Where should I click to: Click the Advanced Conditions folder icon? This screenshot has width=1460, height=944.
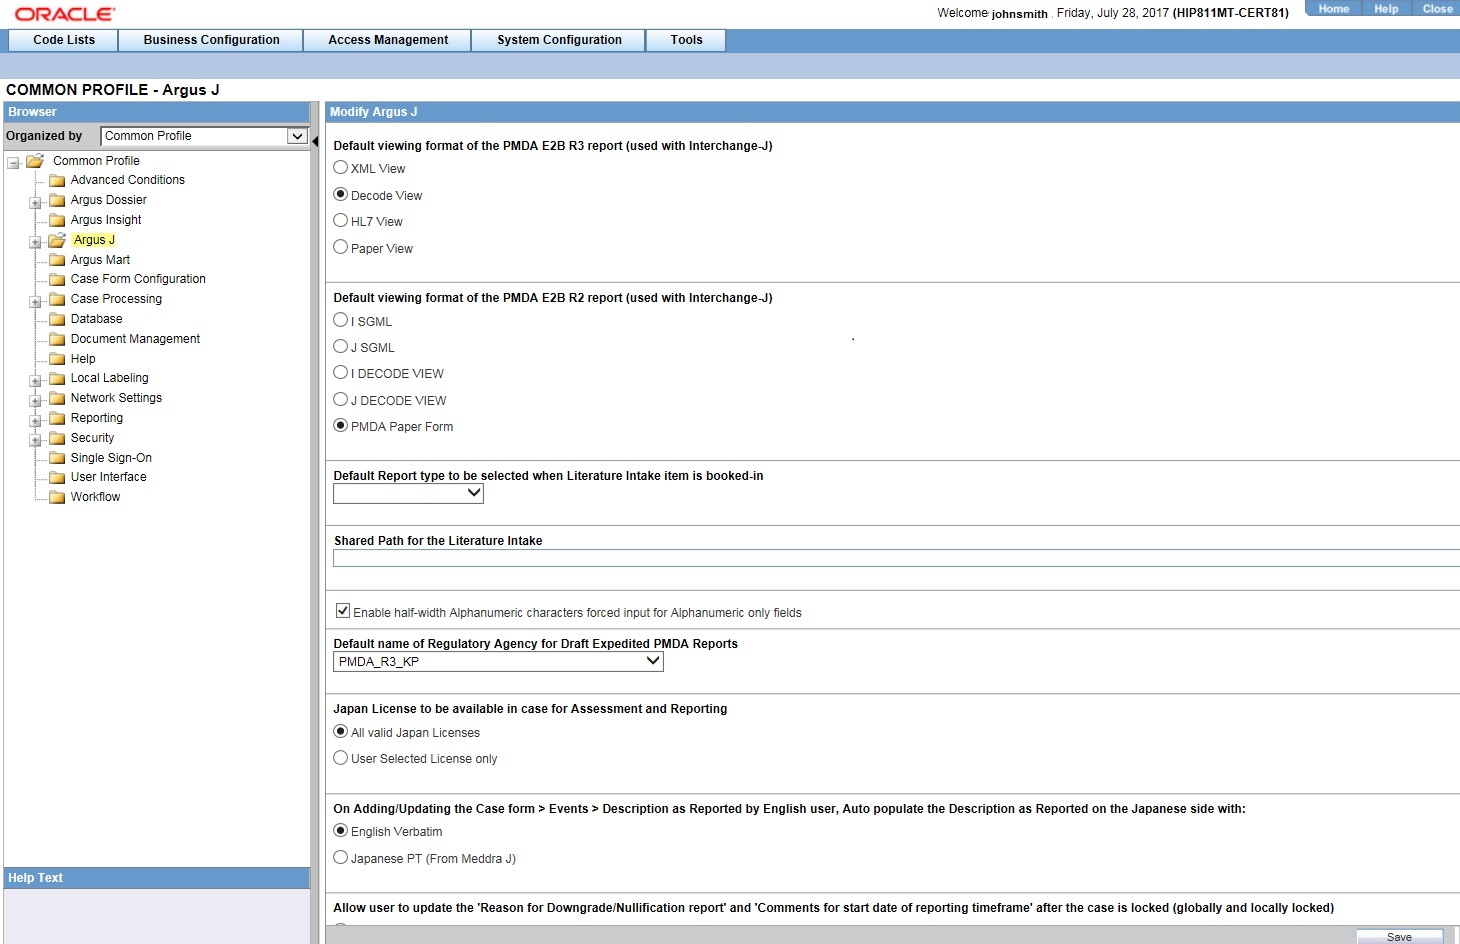click(58, 181)
